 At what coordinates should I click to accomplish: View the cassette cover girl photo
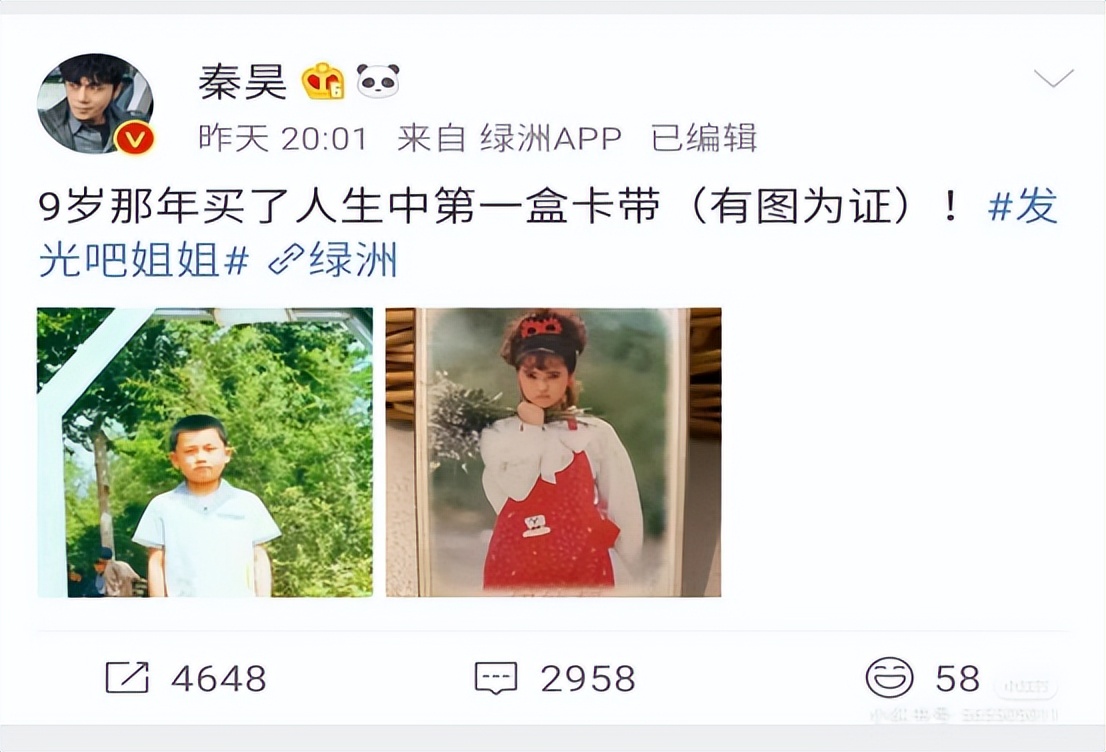[553, 452]
